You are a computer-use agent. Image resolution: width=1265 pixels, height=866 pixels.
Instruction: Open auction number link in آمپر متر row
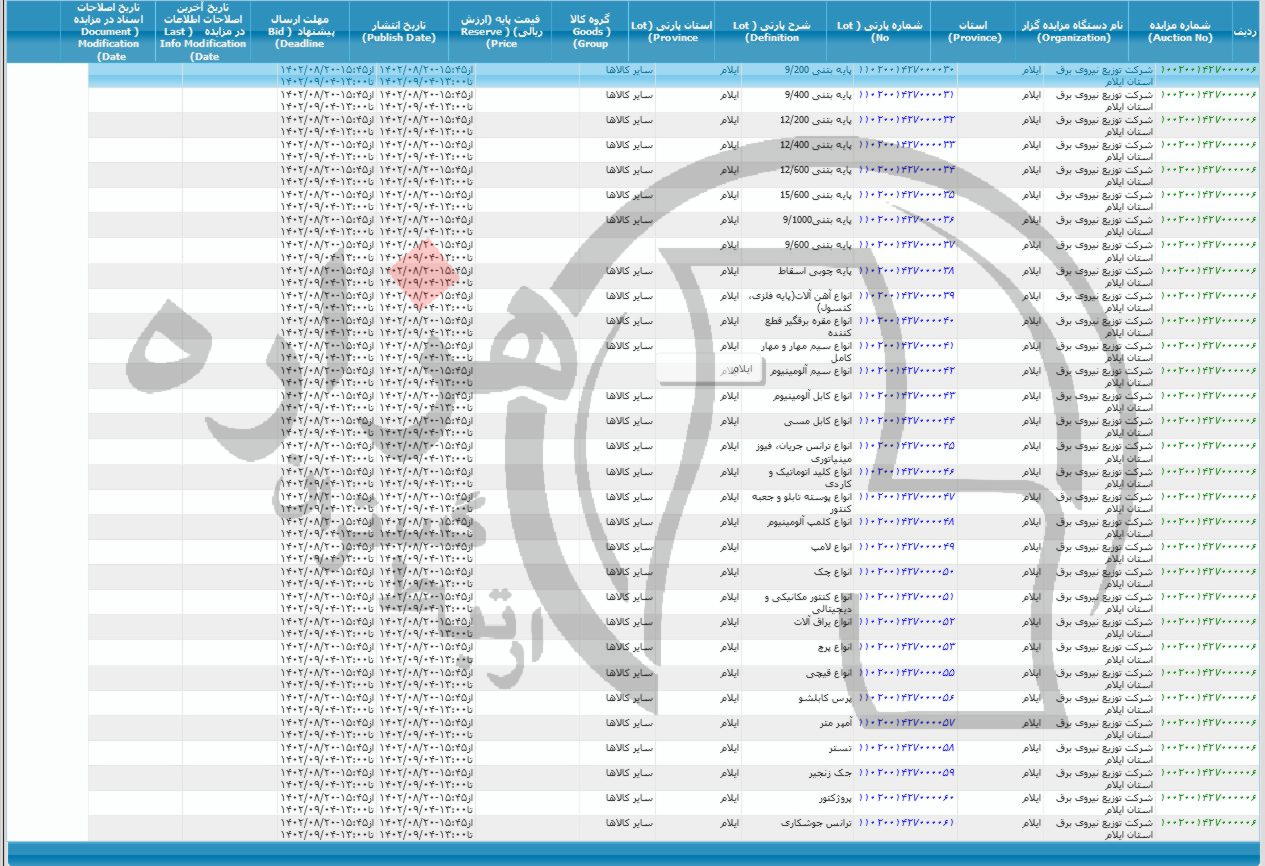[x=1210, y=722]
